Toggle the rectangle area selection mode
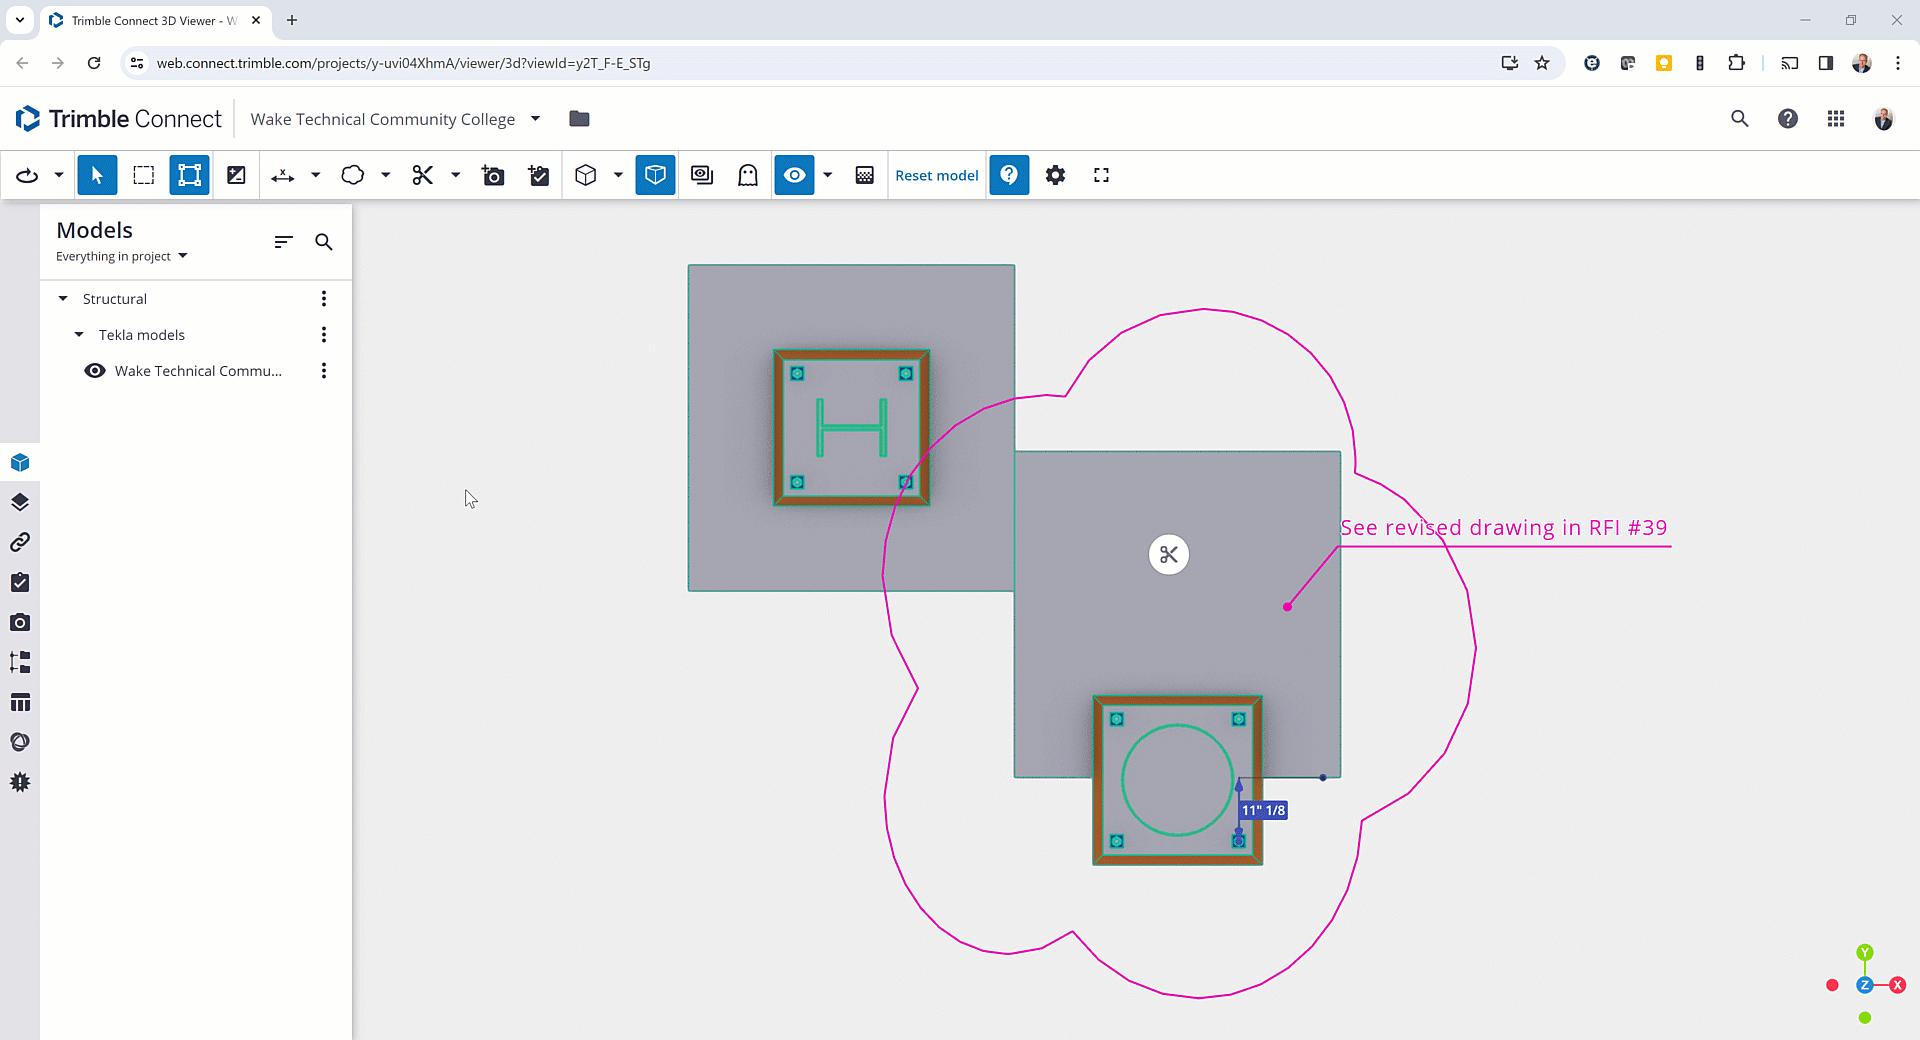 click(x=144, y=175)
